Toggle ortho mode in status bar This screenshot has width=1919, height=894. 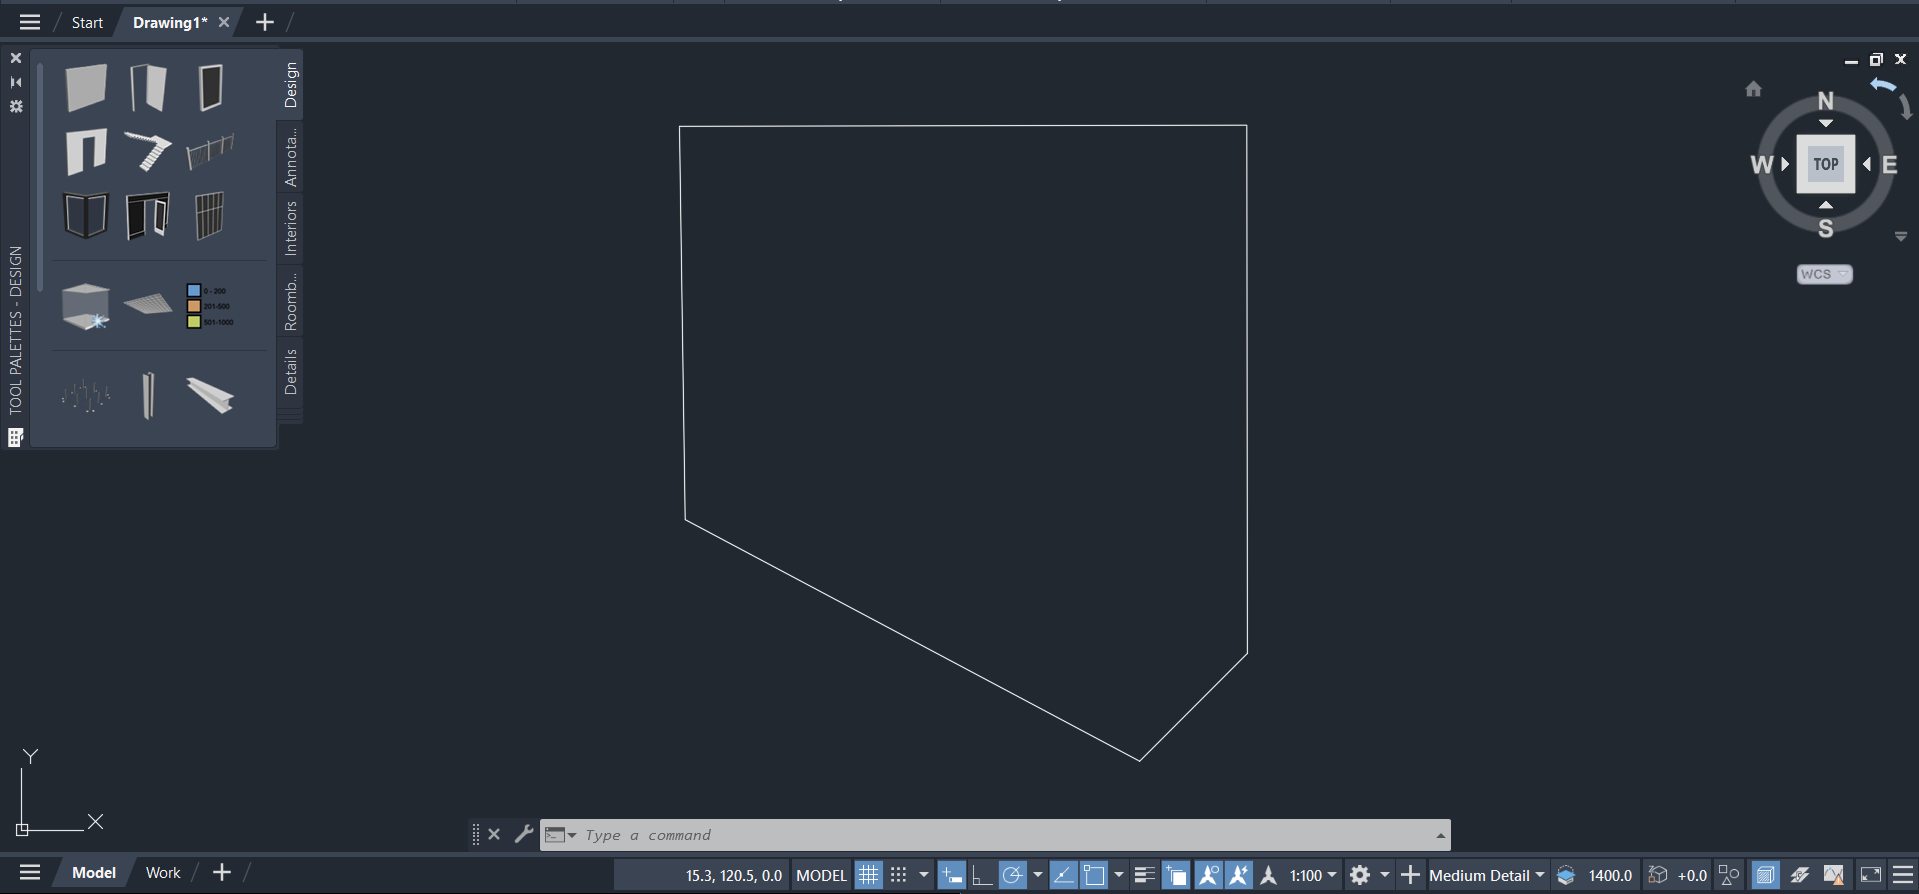click(982, 875)
